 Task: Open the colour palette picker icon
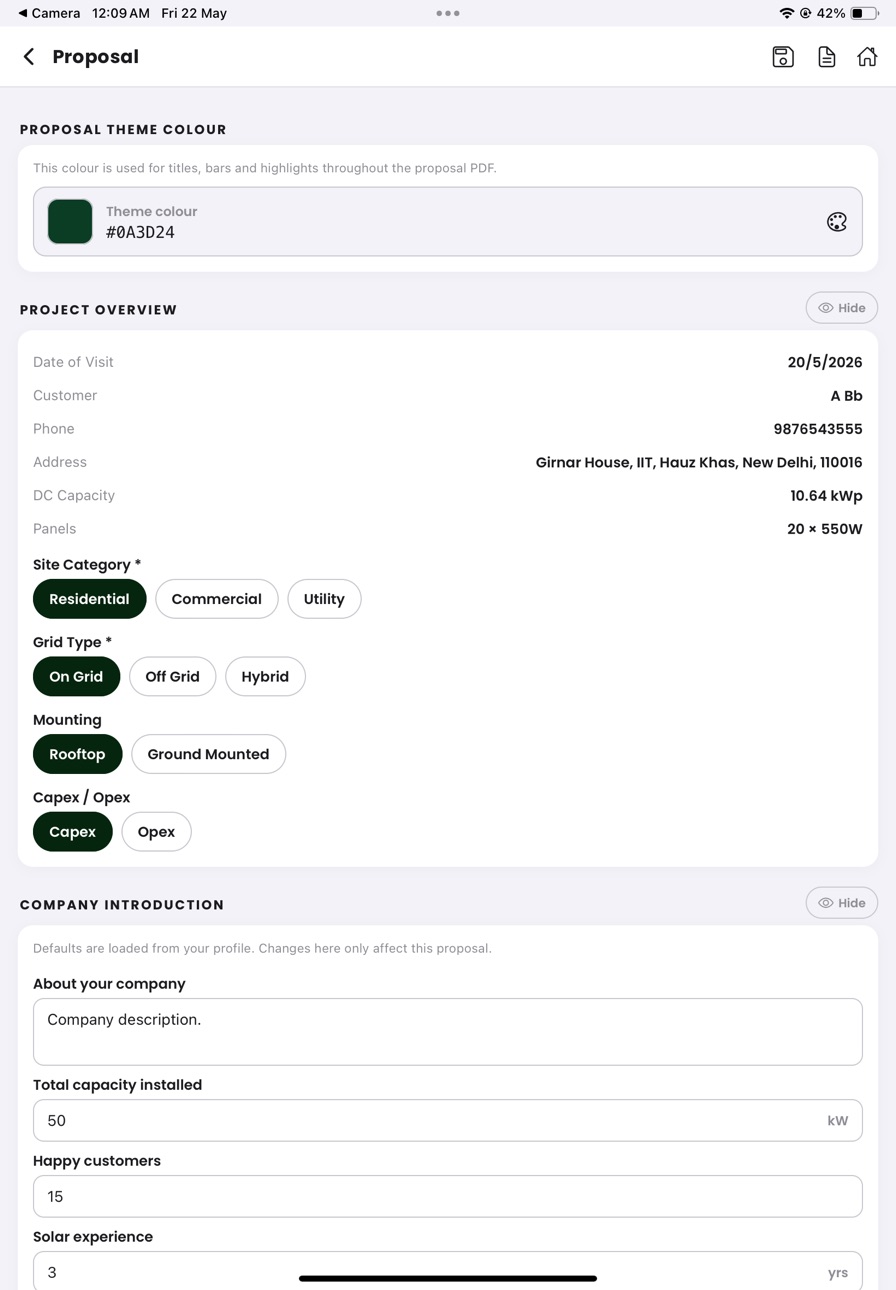coord(837,222)
